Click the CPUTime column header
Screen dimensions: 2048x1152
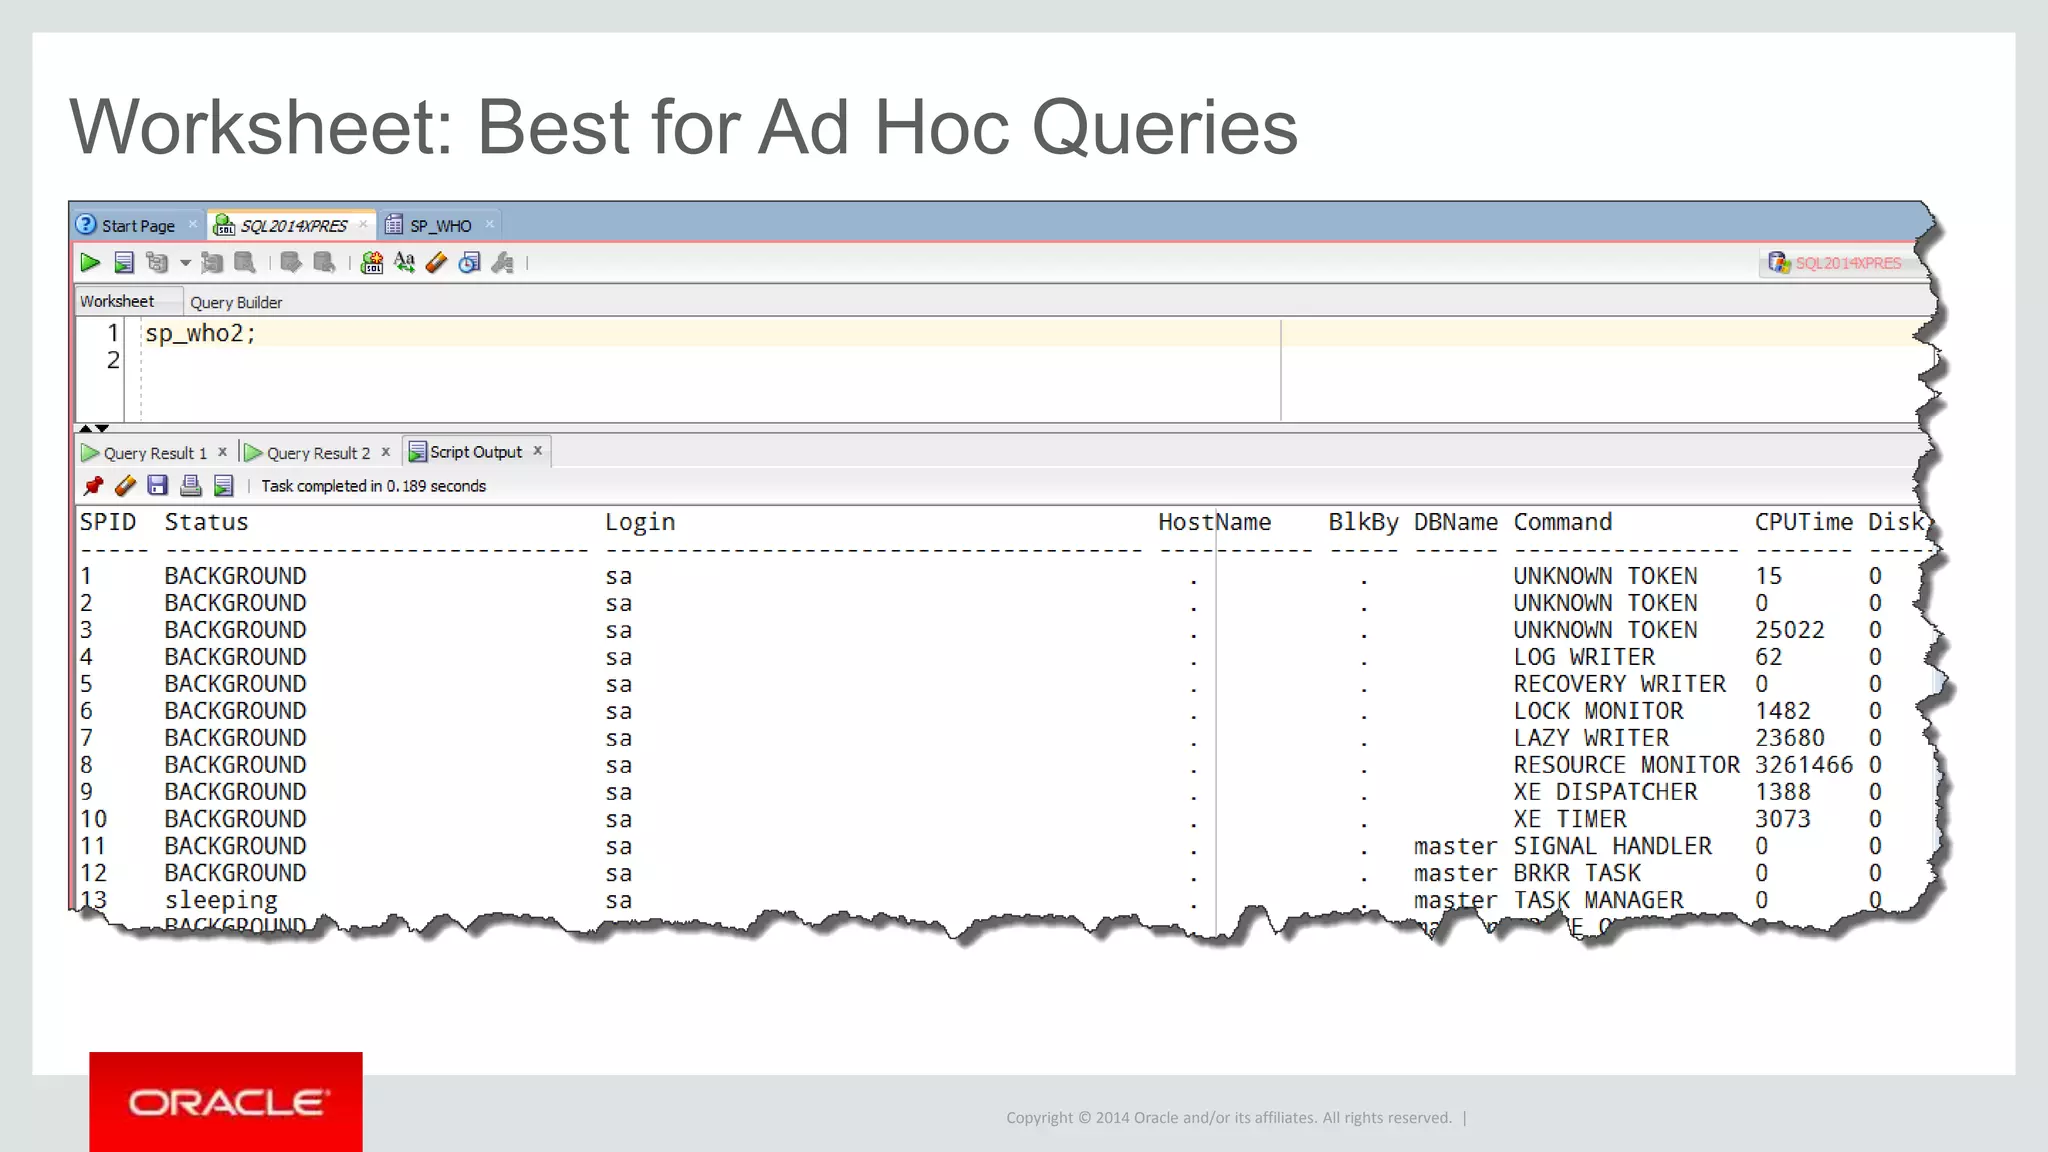pyautogui.click(x=1804, y=522)
